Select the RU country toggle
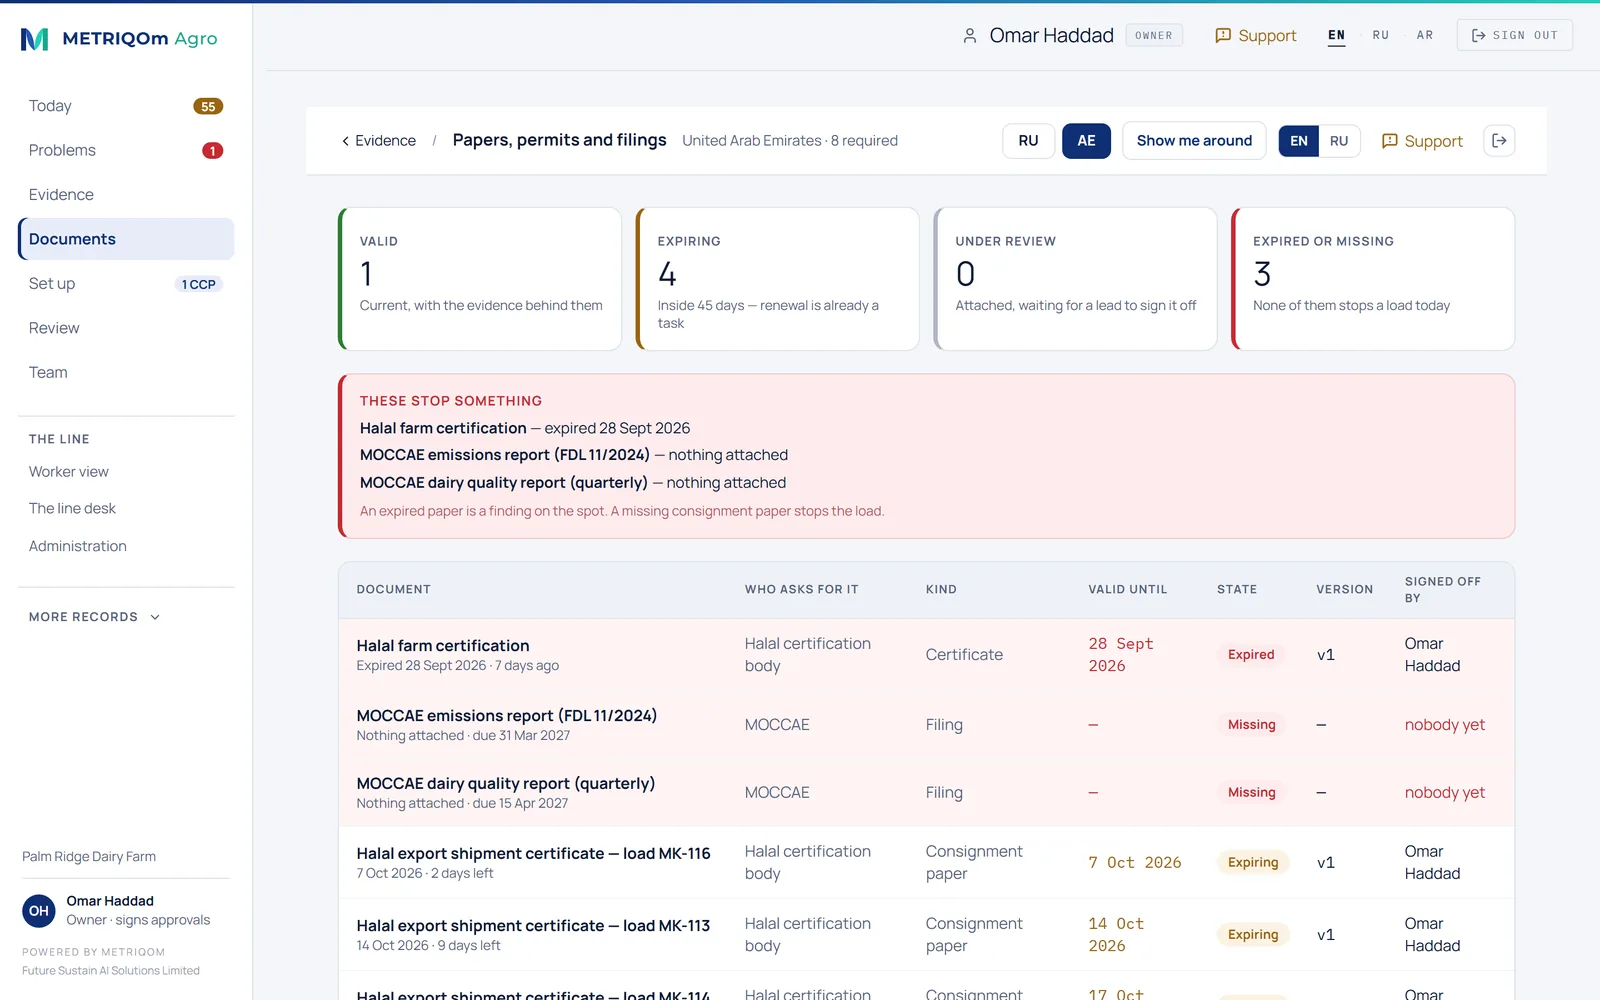The image size is (1600, 1000). [x=1028, y=141]
